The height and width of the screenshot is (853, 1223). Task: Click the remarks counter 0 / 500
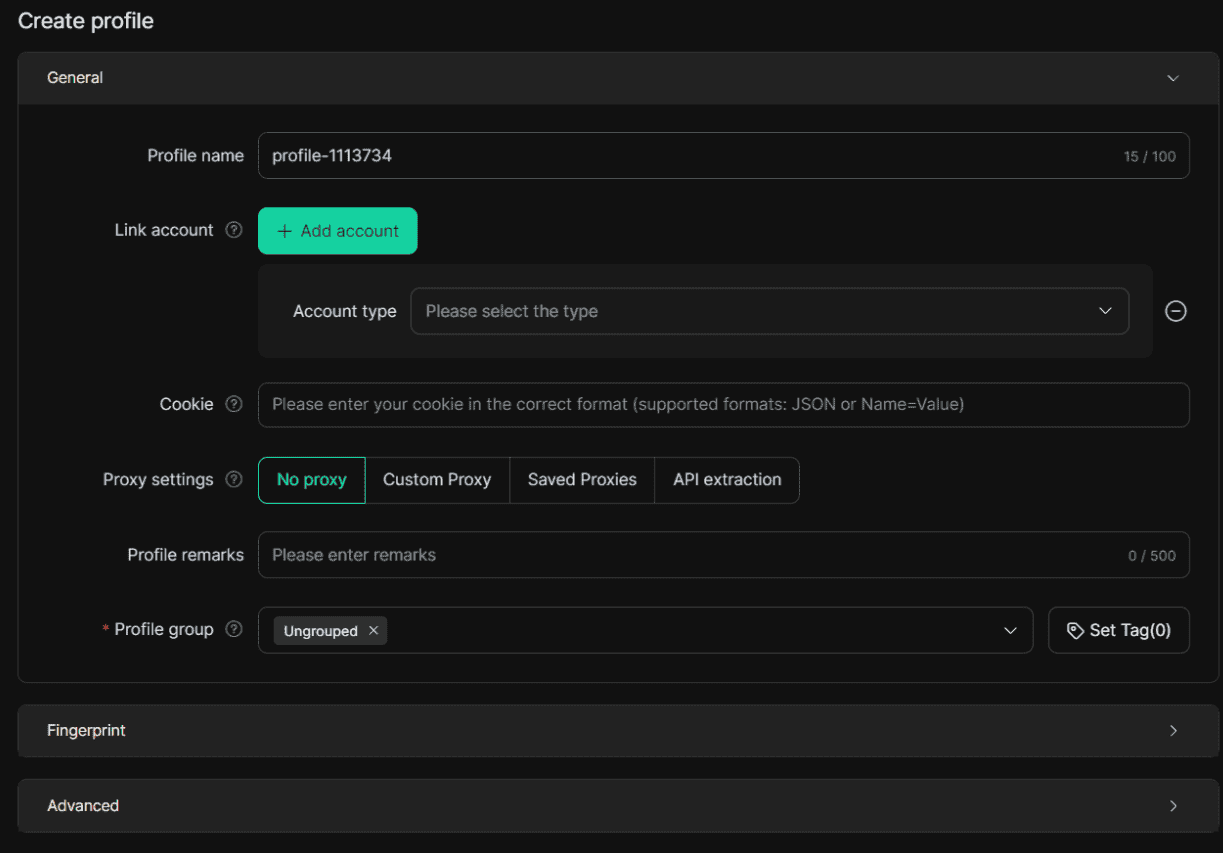(x=1152, y=555)
